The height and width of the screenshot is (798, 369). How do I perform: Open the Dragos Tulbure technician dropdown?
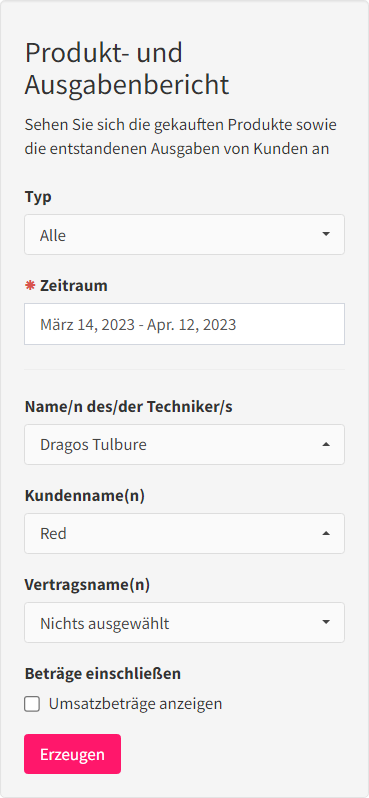184,445
